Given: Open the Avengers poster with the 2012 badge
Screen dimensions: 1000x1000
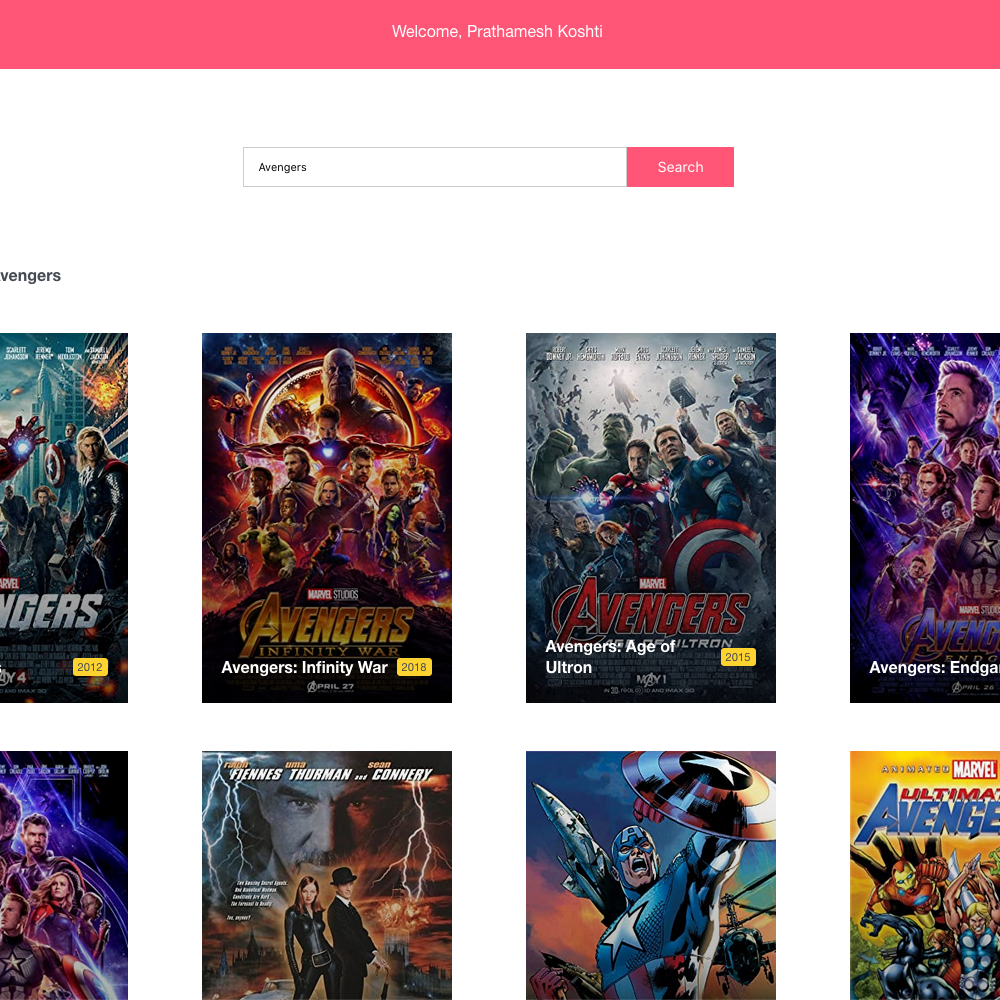Looking at the screenshot, I should pos(64,518).
